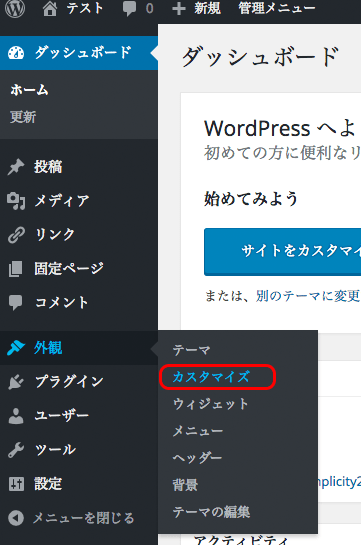Open the テスト site name link
Image resolution: width=361 pixels, height=545 pixels.
(x=85, y=8)
